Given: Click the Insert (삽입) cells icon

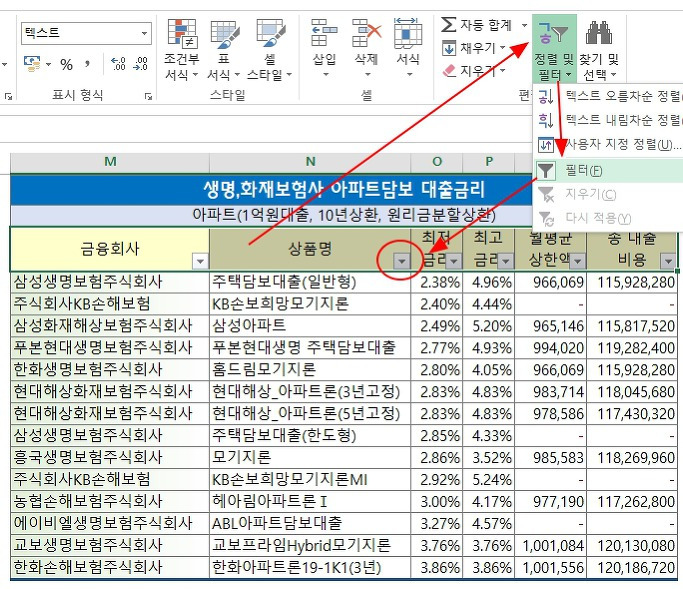Looking at the screenshot, I should [x=324, y=32].
